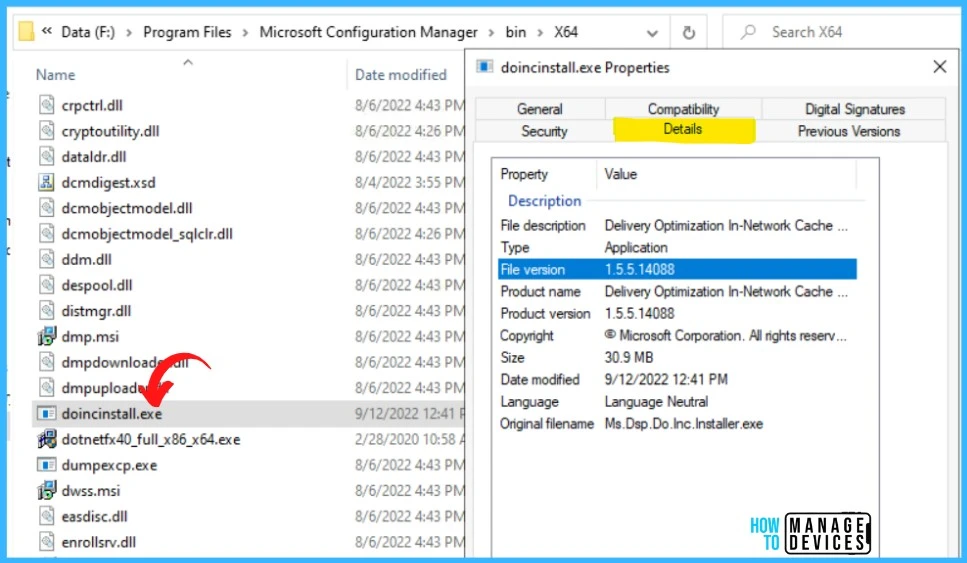Screen dimensions: 967x563
Task: Click the despool.dll file icon
Action: point(47,285)
